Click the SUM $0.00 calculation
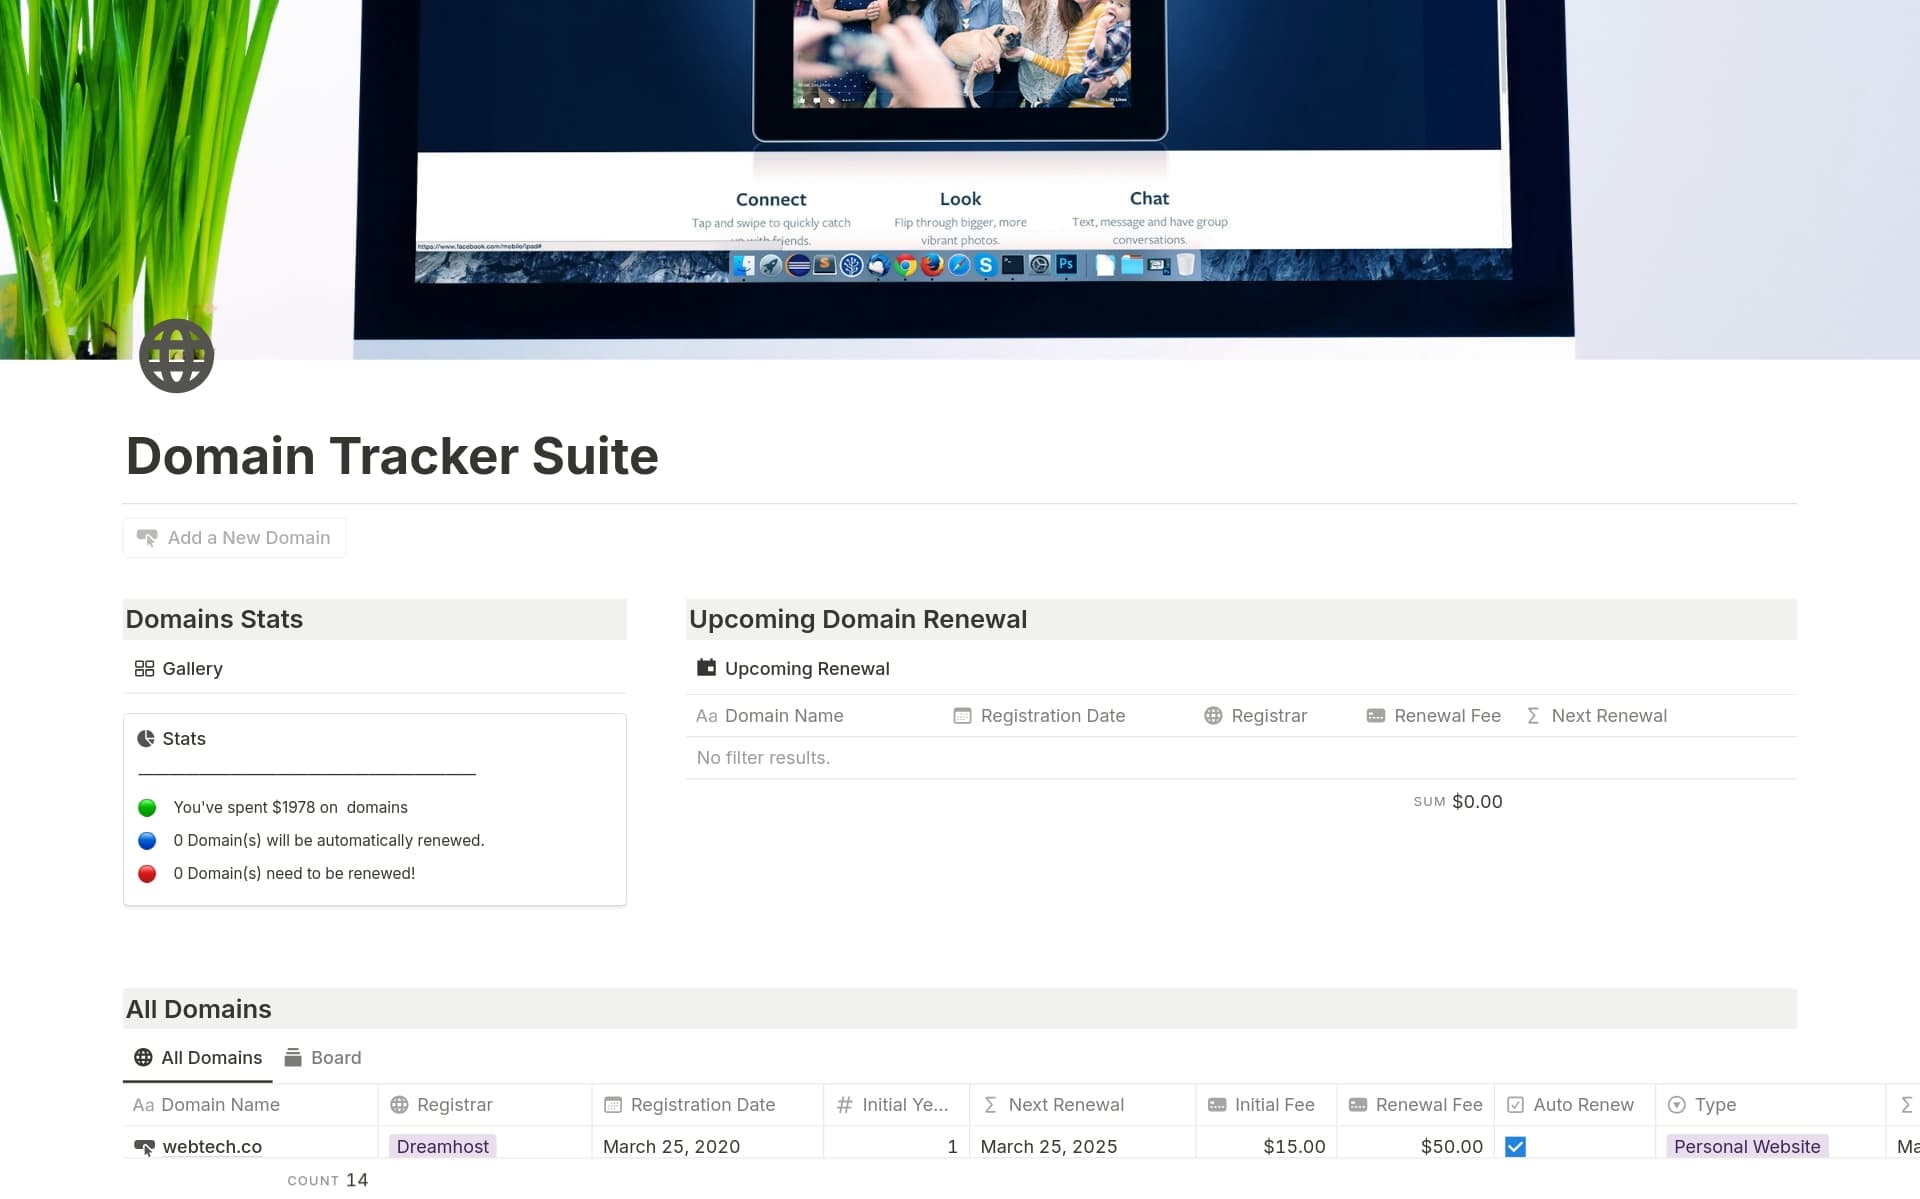 (1458, 802)
